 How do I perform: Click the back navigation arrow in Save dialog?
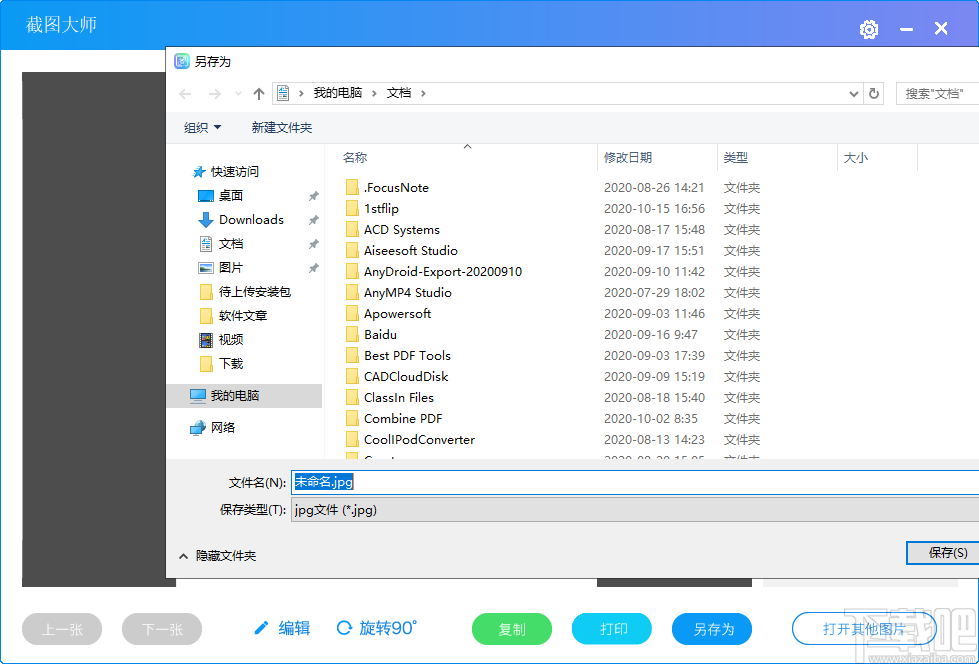coord(184,93)
